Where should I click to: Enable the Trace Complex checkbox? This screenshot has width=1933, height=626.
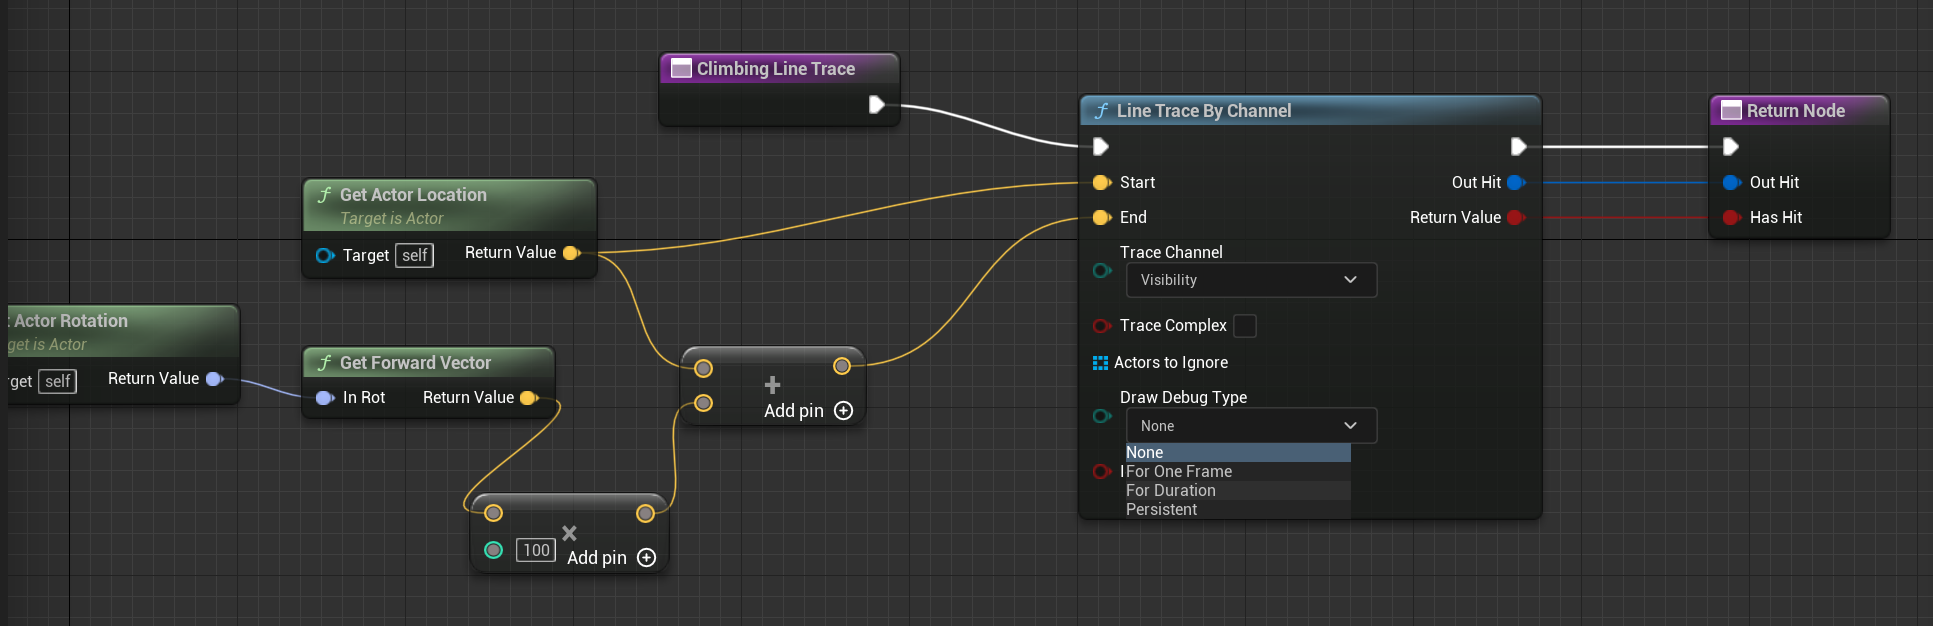[x=1245, y=326]
